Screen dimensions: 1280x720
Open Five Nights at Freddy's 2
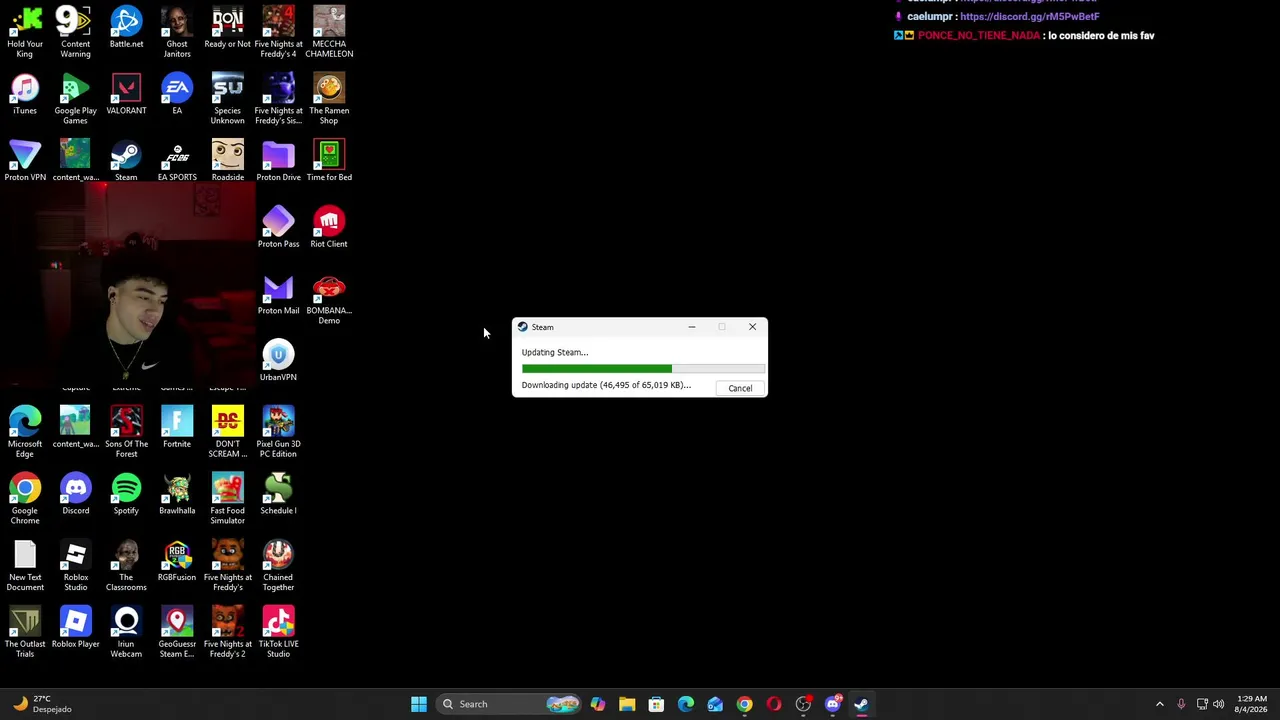(227, 632)
